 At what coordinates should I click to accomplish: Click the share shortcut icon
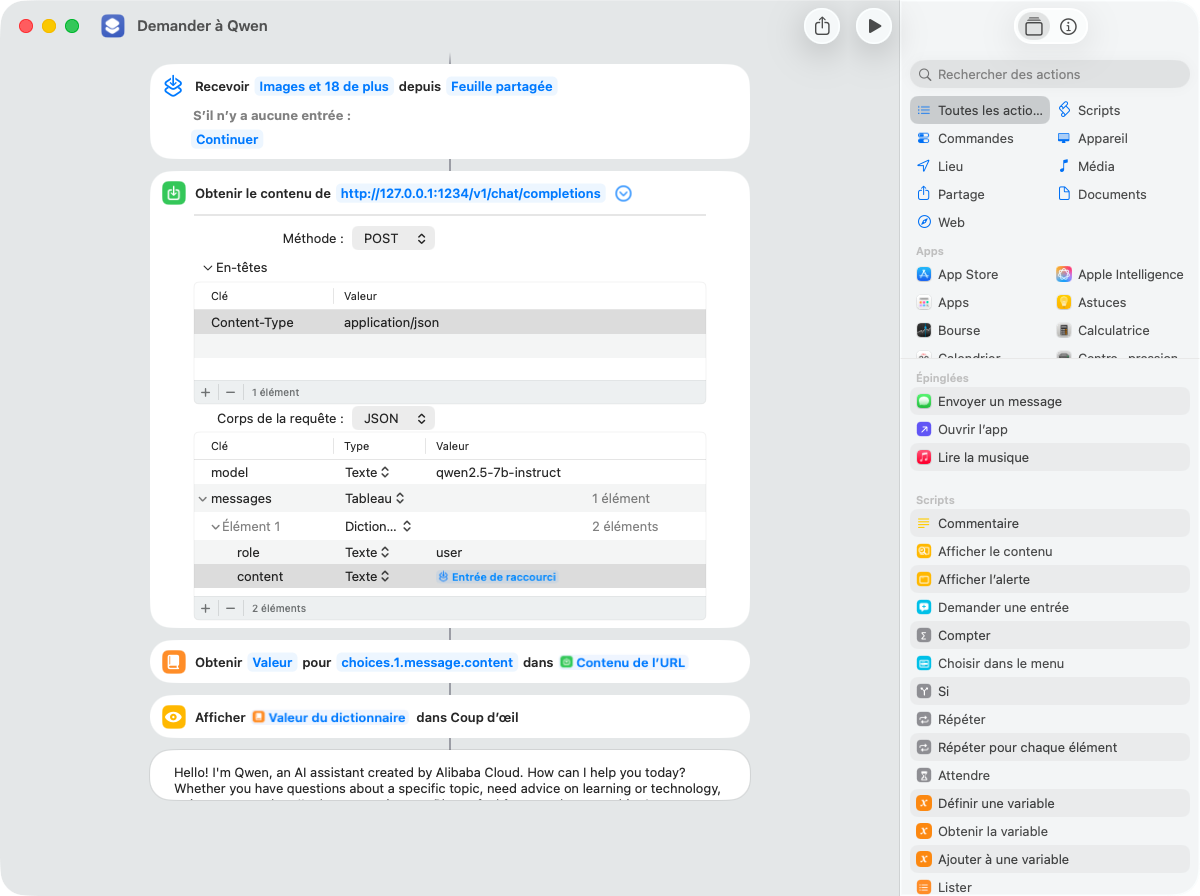822,26
